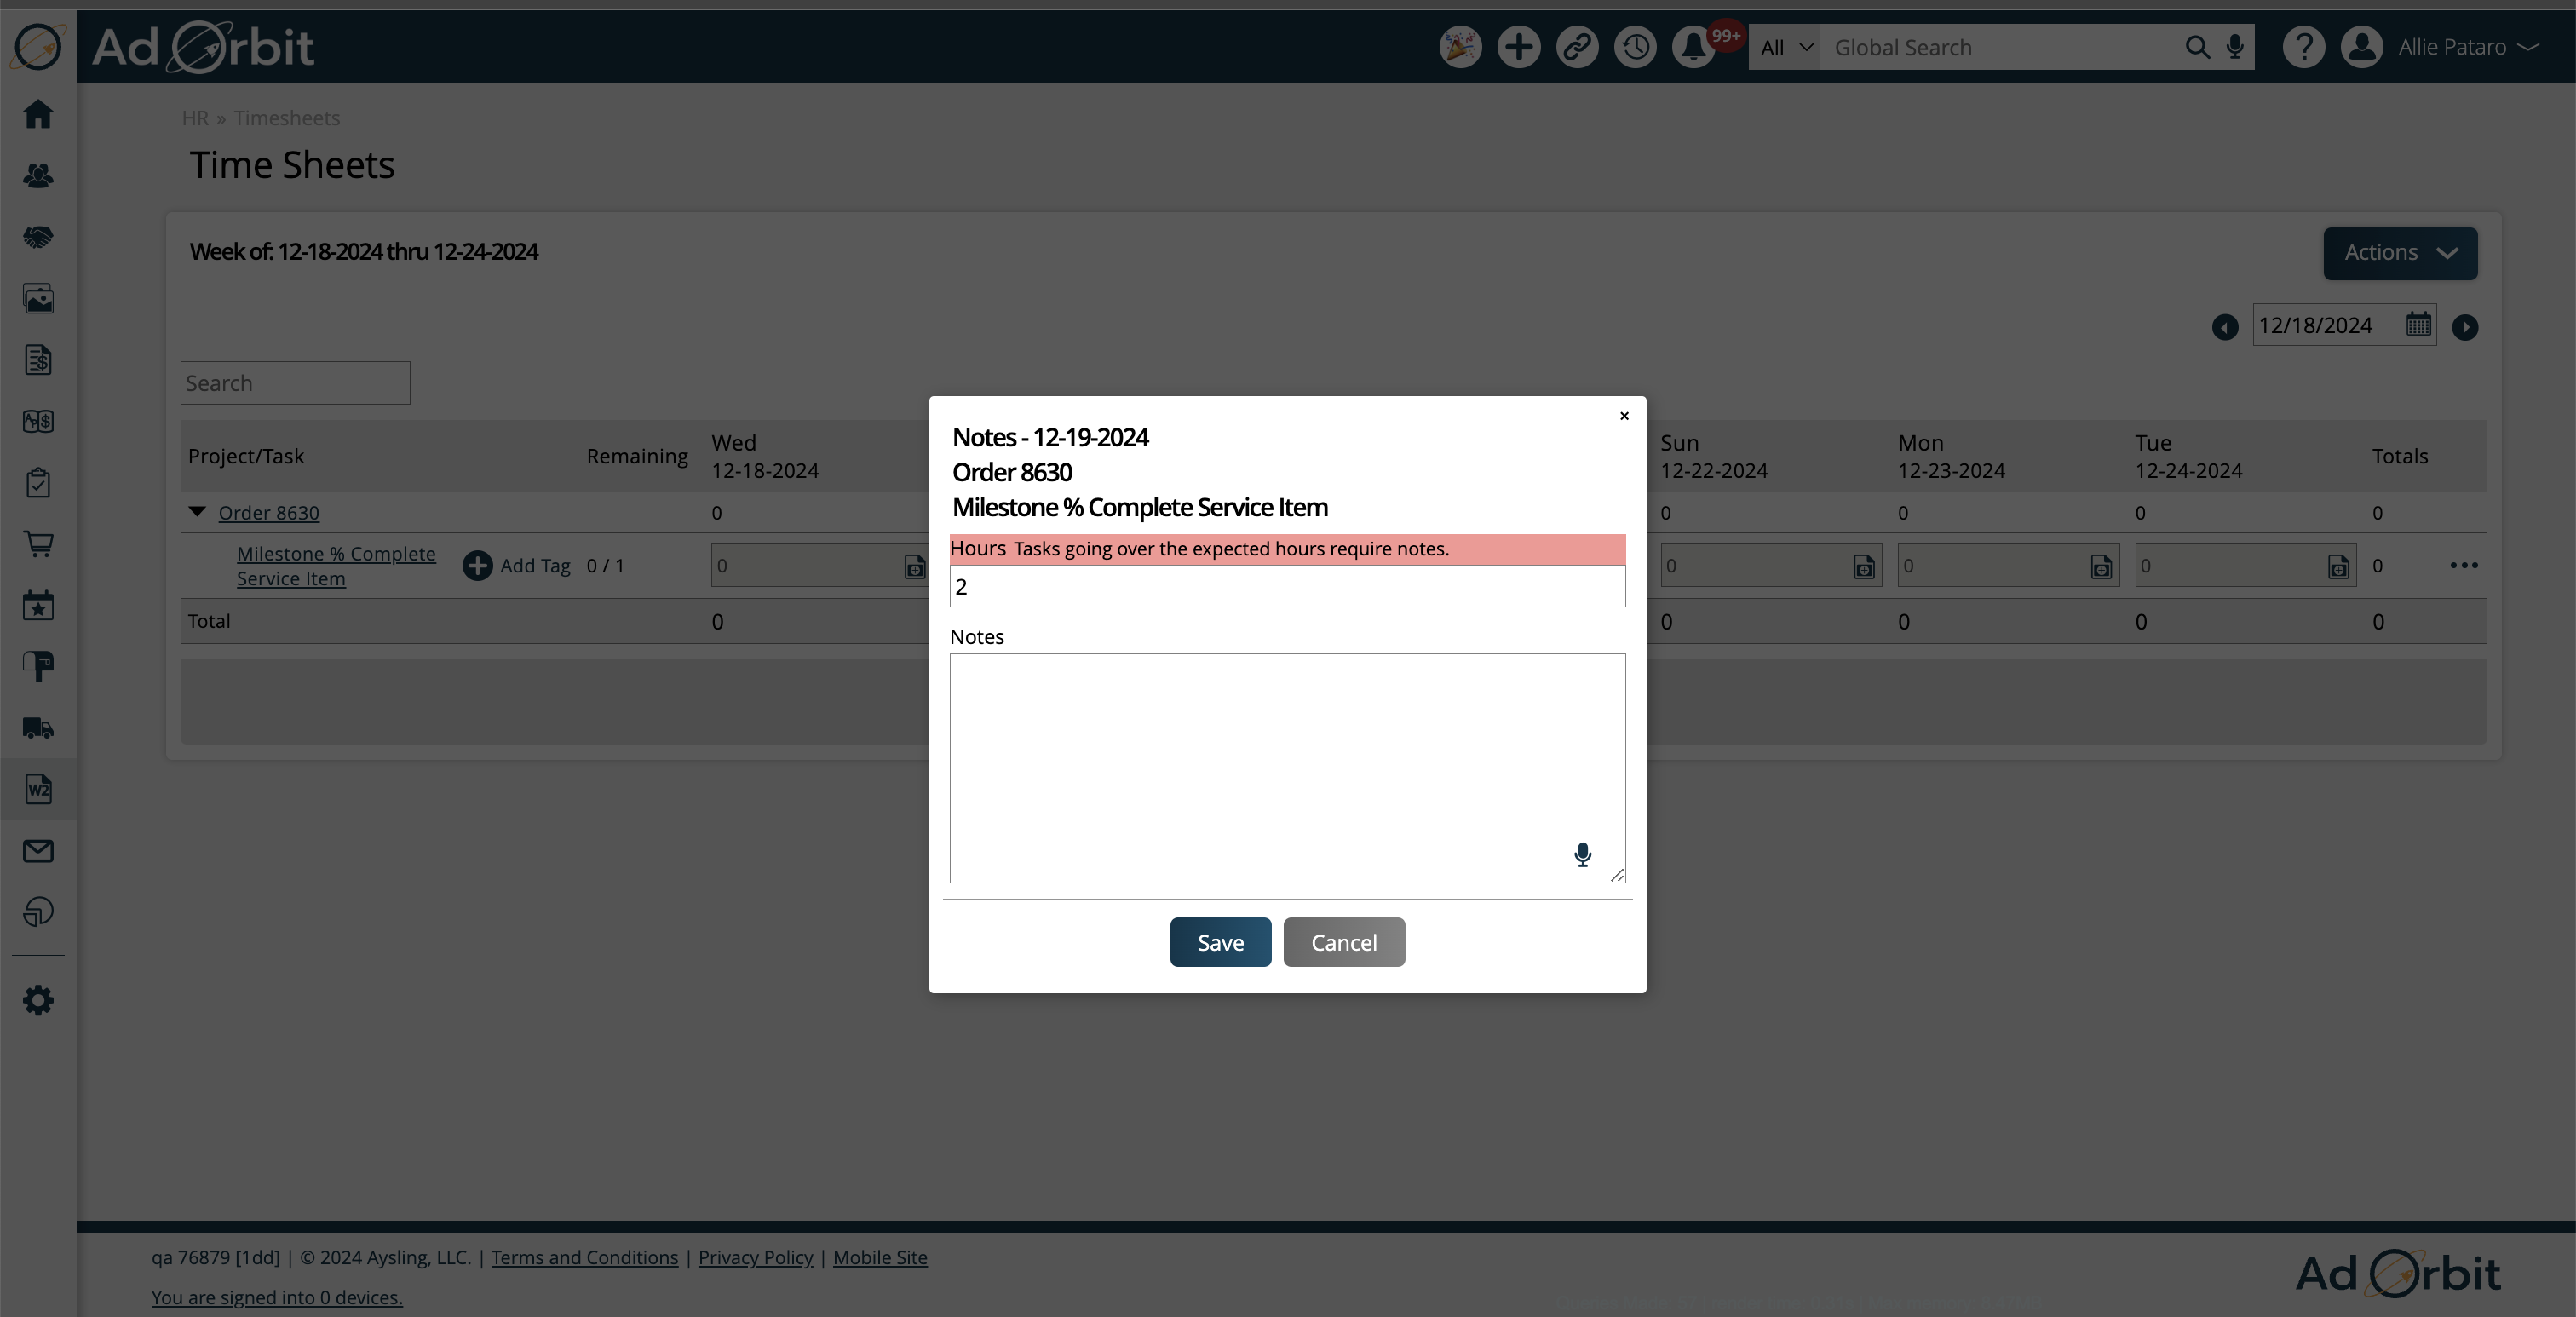Click the recent history clock icon

(1635, 47)
